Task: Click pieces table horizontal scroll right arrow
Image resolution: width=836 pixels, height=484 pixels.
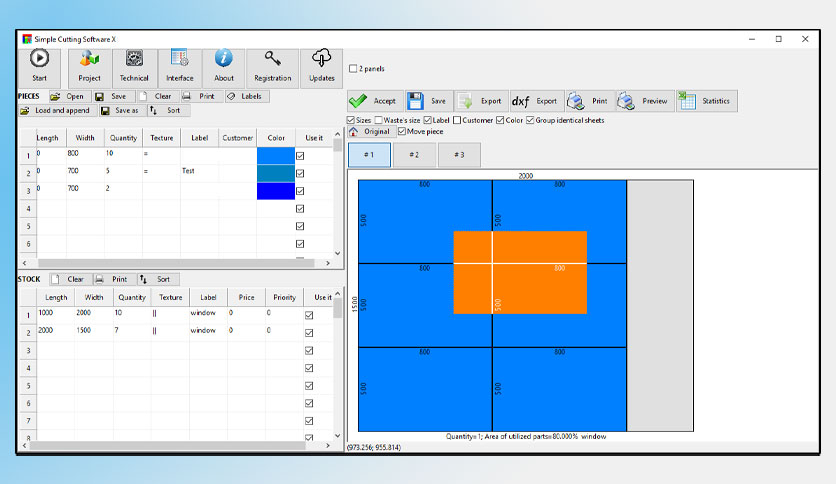Action: coord(328,263)
